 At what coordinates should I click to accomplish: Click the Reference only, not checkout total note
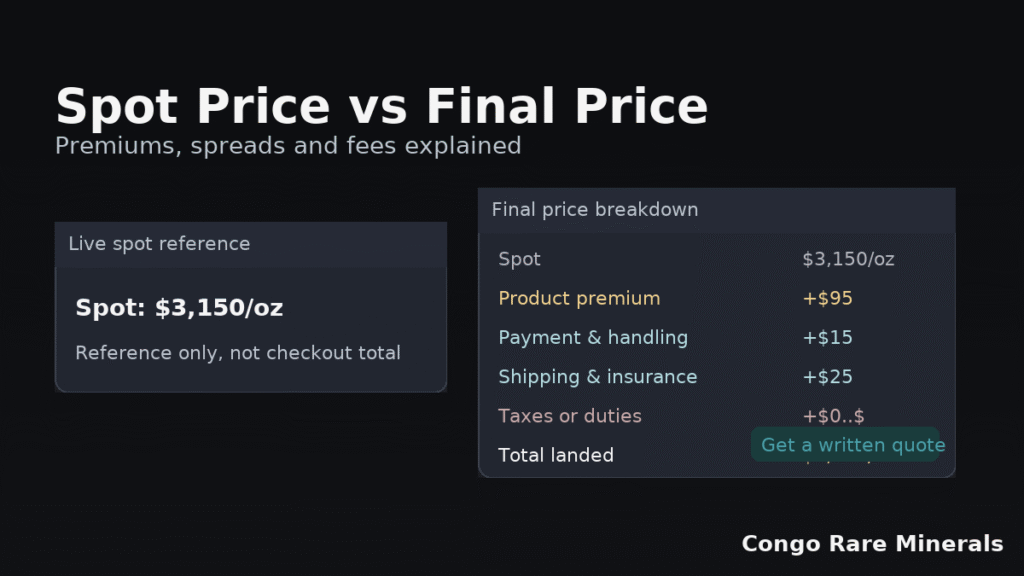pos(238,353)
